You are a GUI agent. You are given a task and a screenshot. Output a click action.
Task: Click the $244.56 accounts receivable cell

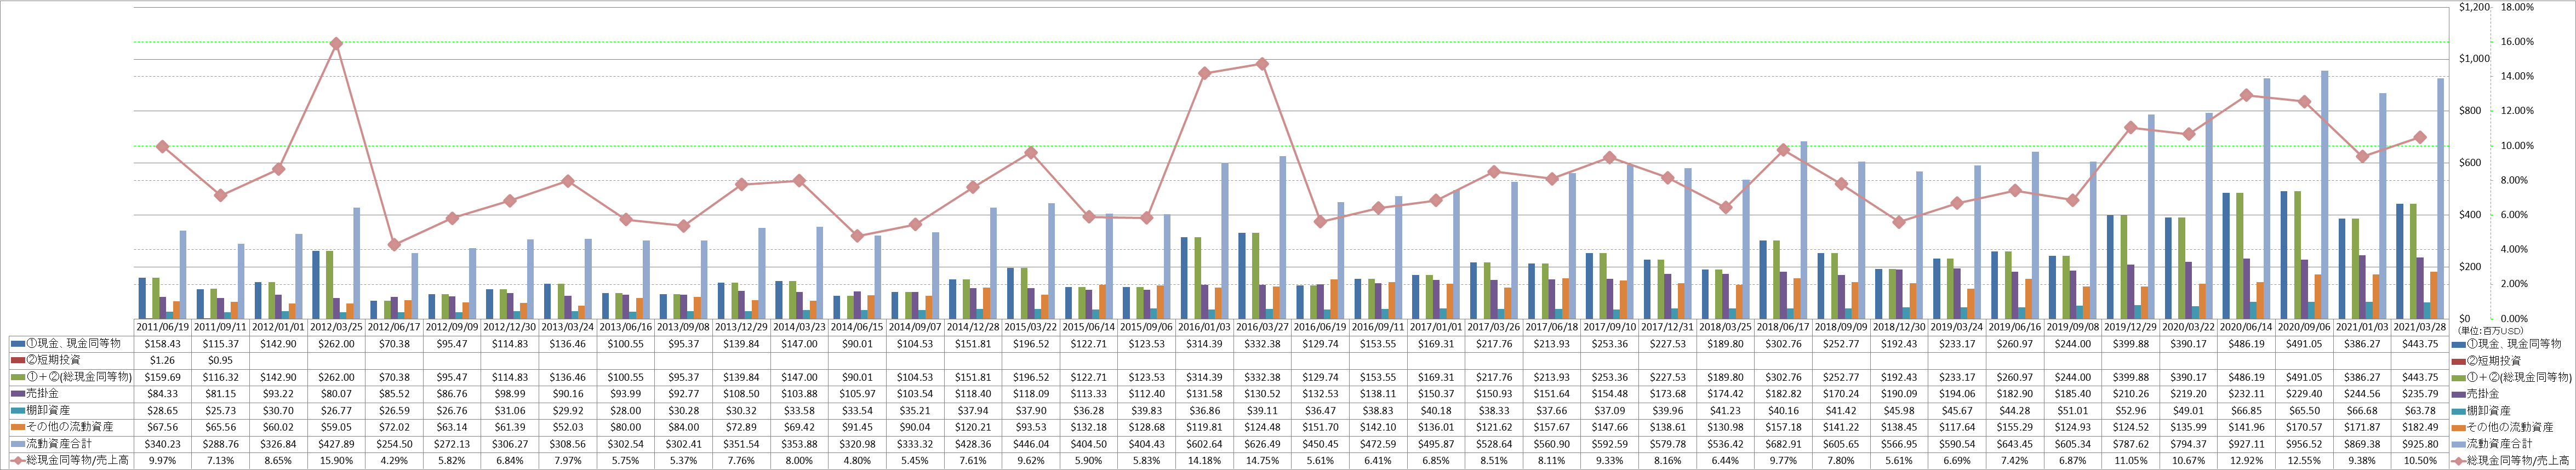pos(2362,393)
